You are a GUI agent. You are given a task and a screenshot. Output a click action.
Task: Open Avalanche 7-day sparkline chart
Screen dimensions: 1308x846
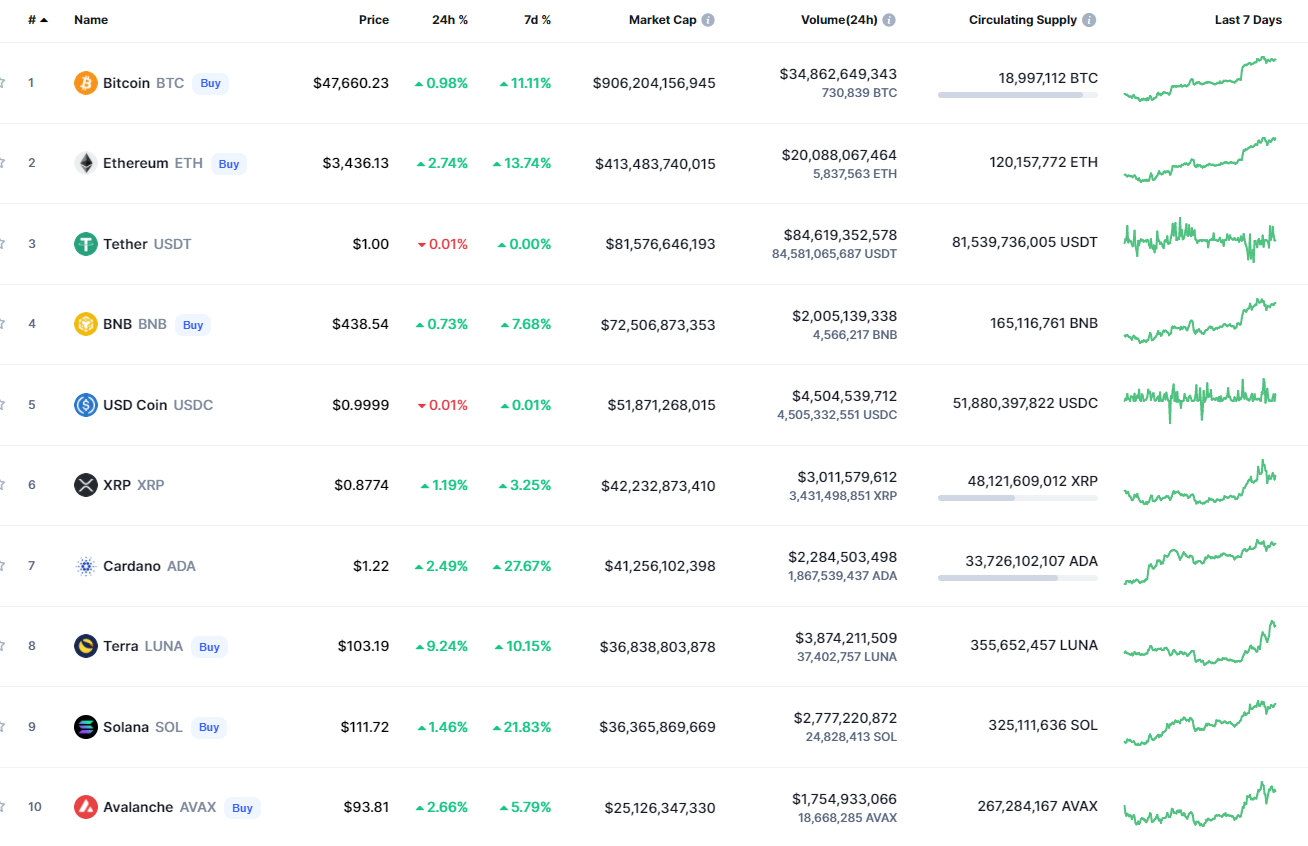[1200, 804]
